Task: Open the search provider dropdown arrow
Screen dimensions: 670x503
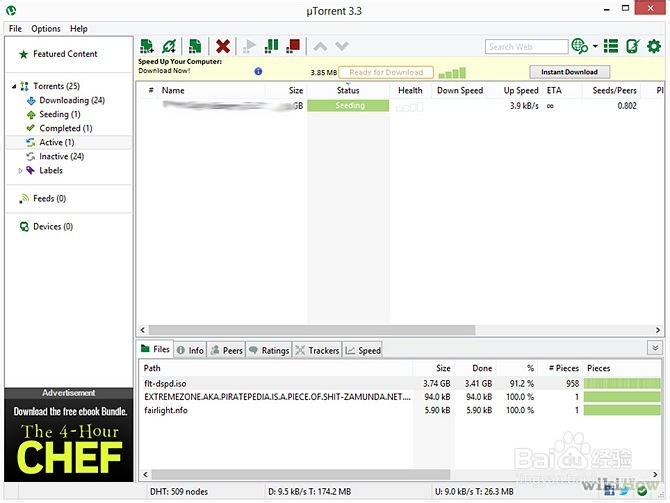Action: (x=595, y=46)
